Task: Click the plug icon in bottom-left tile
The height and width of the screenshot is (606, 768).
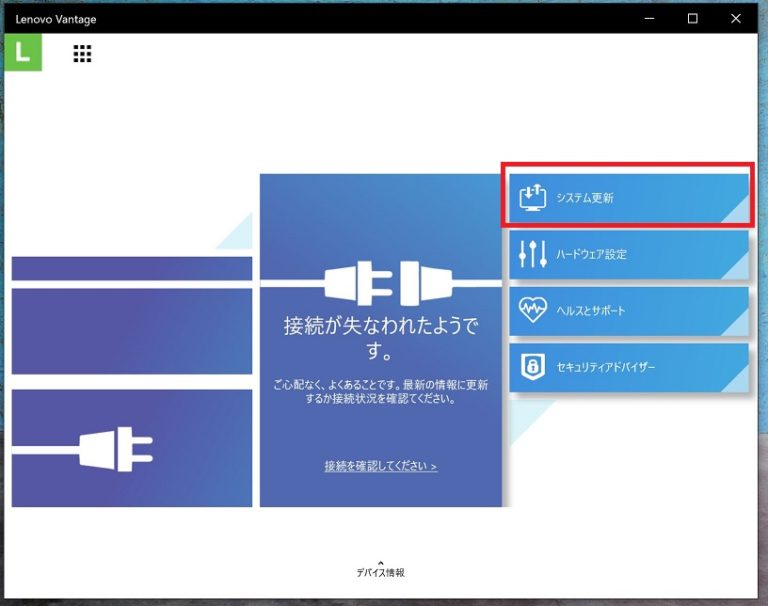Action: pyautogui.click(x=116, y=449)
